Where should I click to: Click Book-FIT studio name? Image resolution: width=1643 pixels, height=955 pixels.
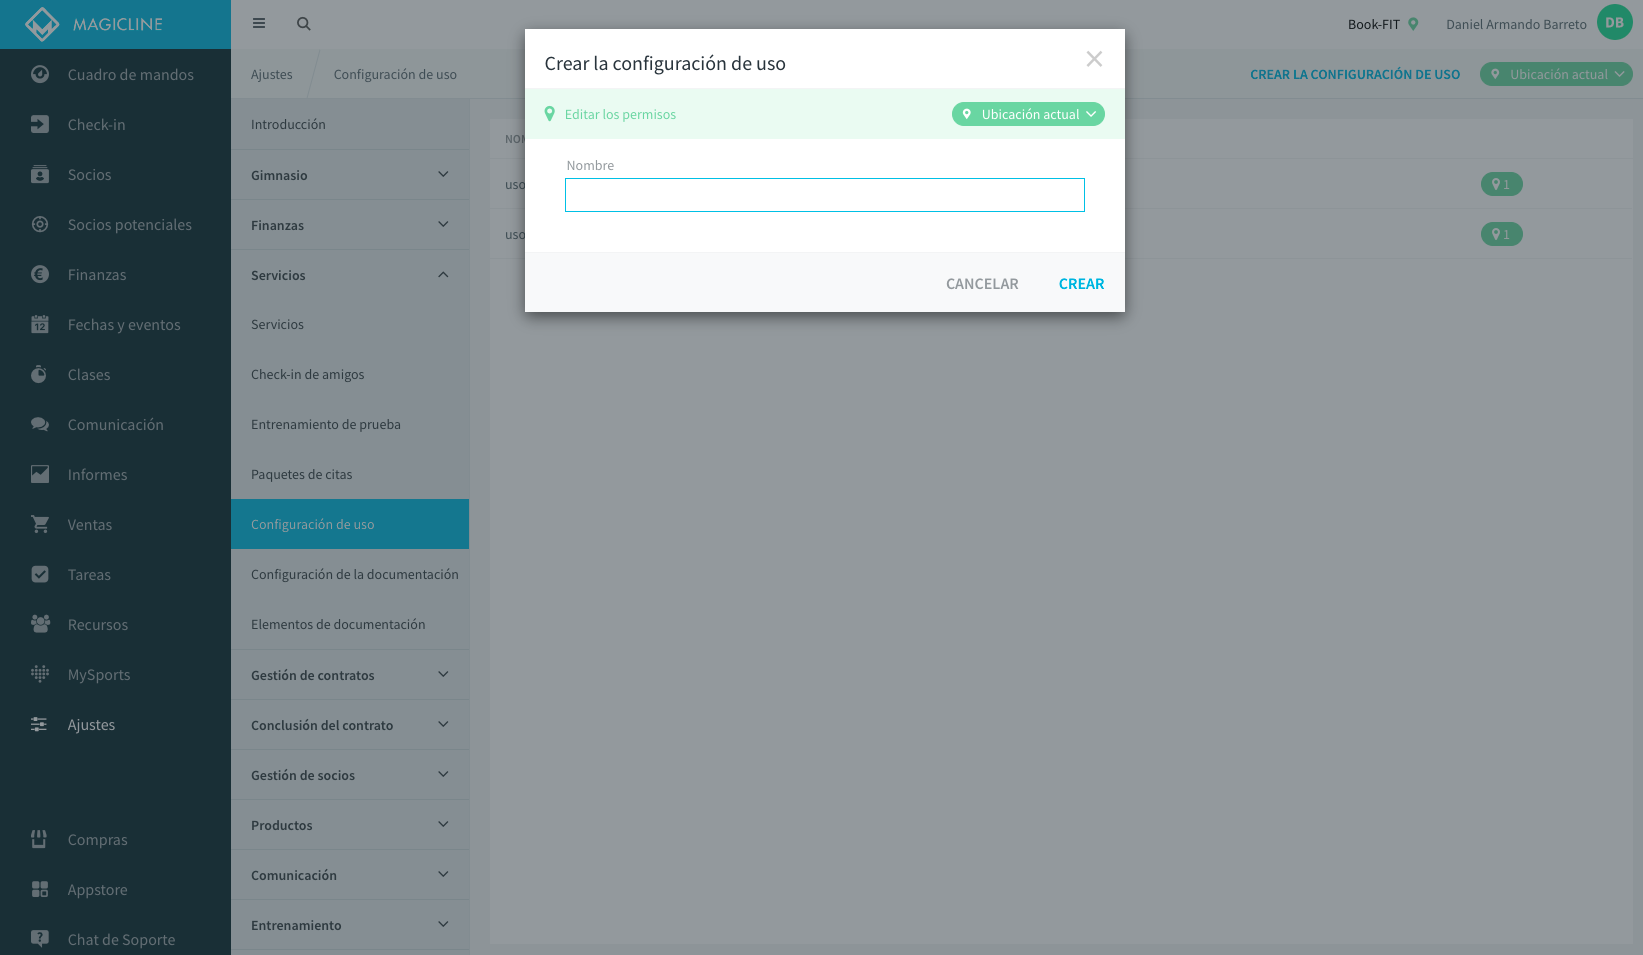click(x=1373, y=24)
